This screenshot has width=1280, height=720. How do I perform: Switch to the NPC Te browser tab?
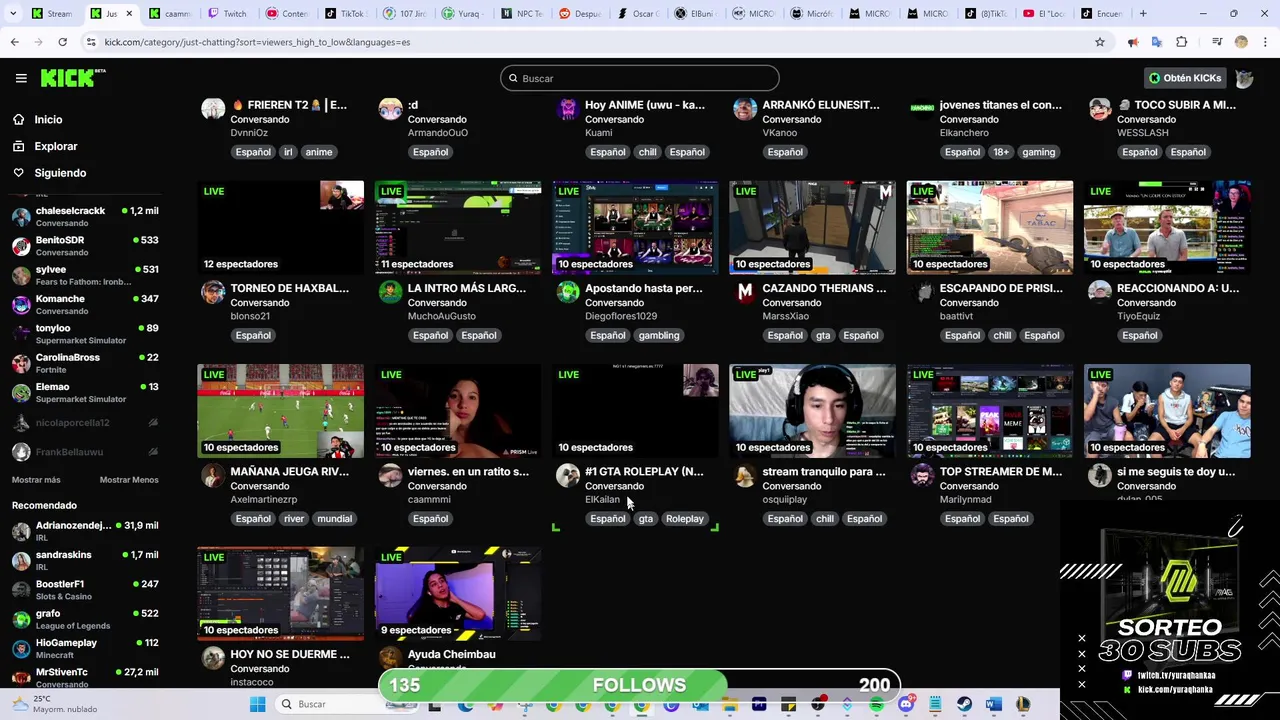point(521,14)
